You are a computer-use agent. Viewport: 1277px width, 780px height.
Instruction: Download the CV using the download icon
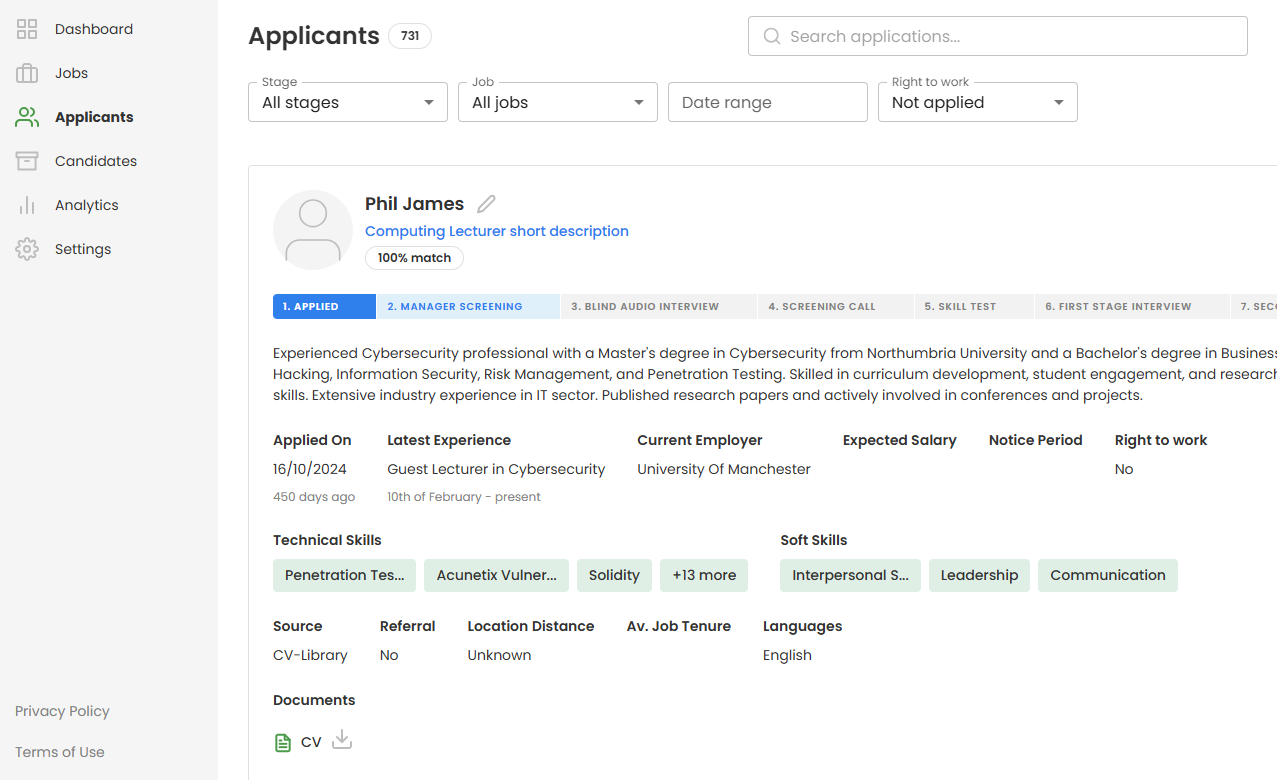pos(341,741)
